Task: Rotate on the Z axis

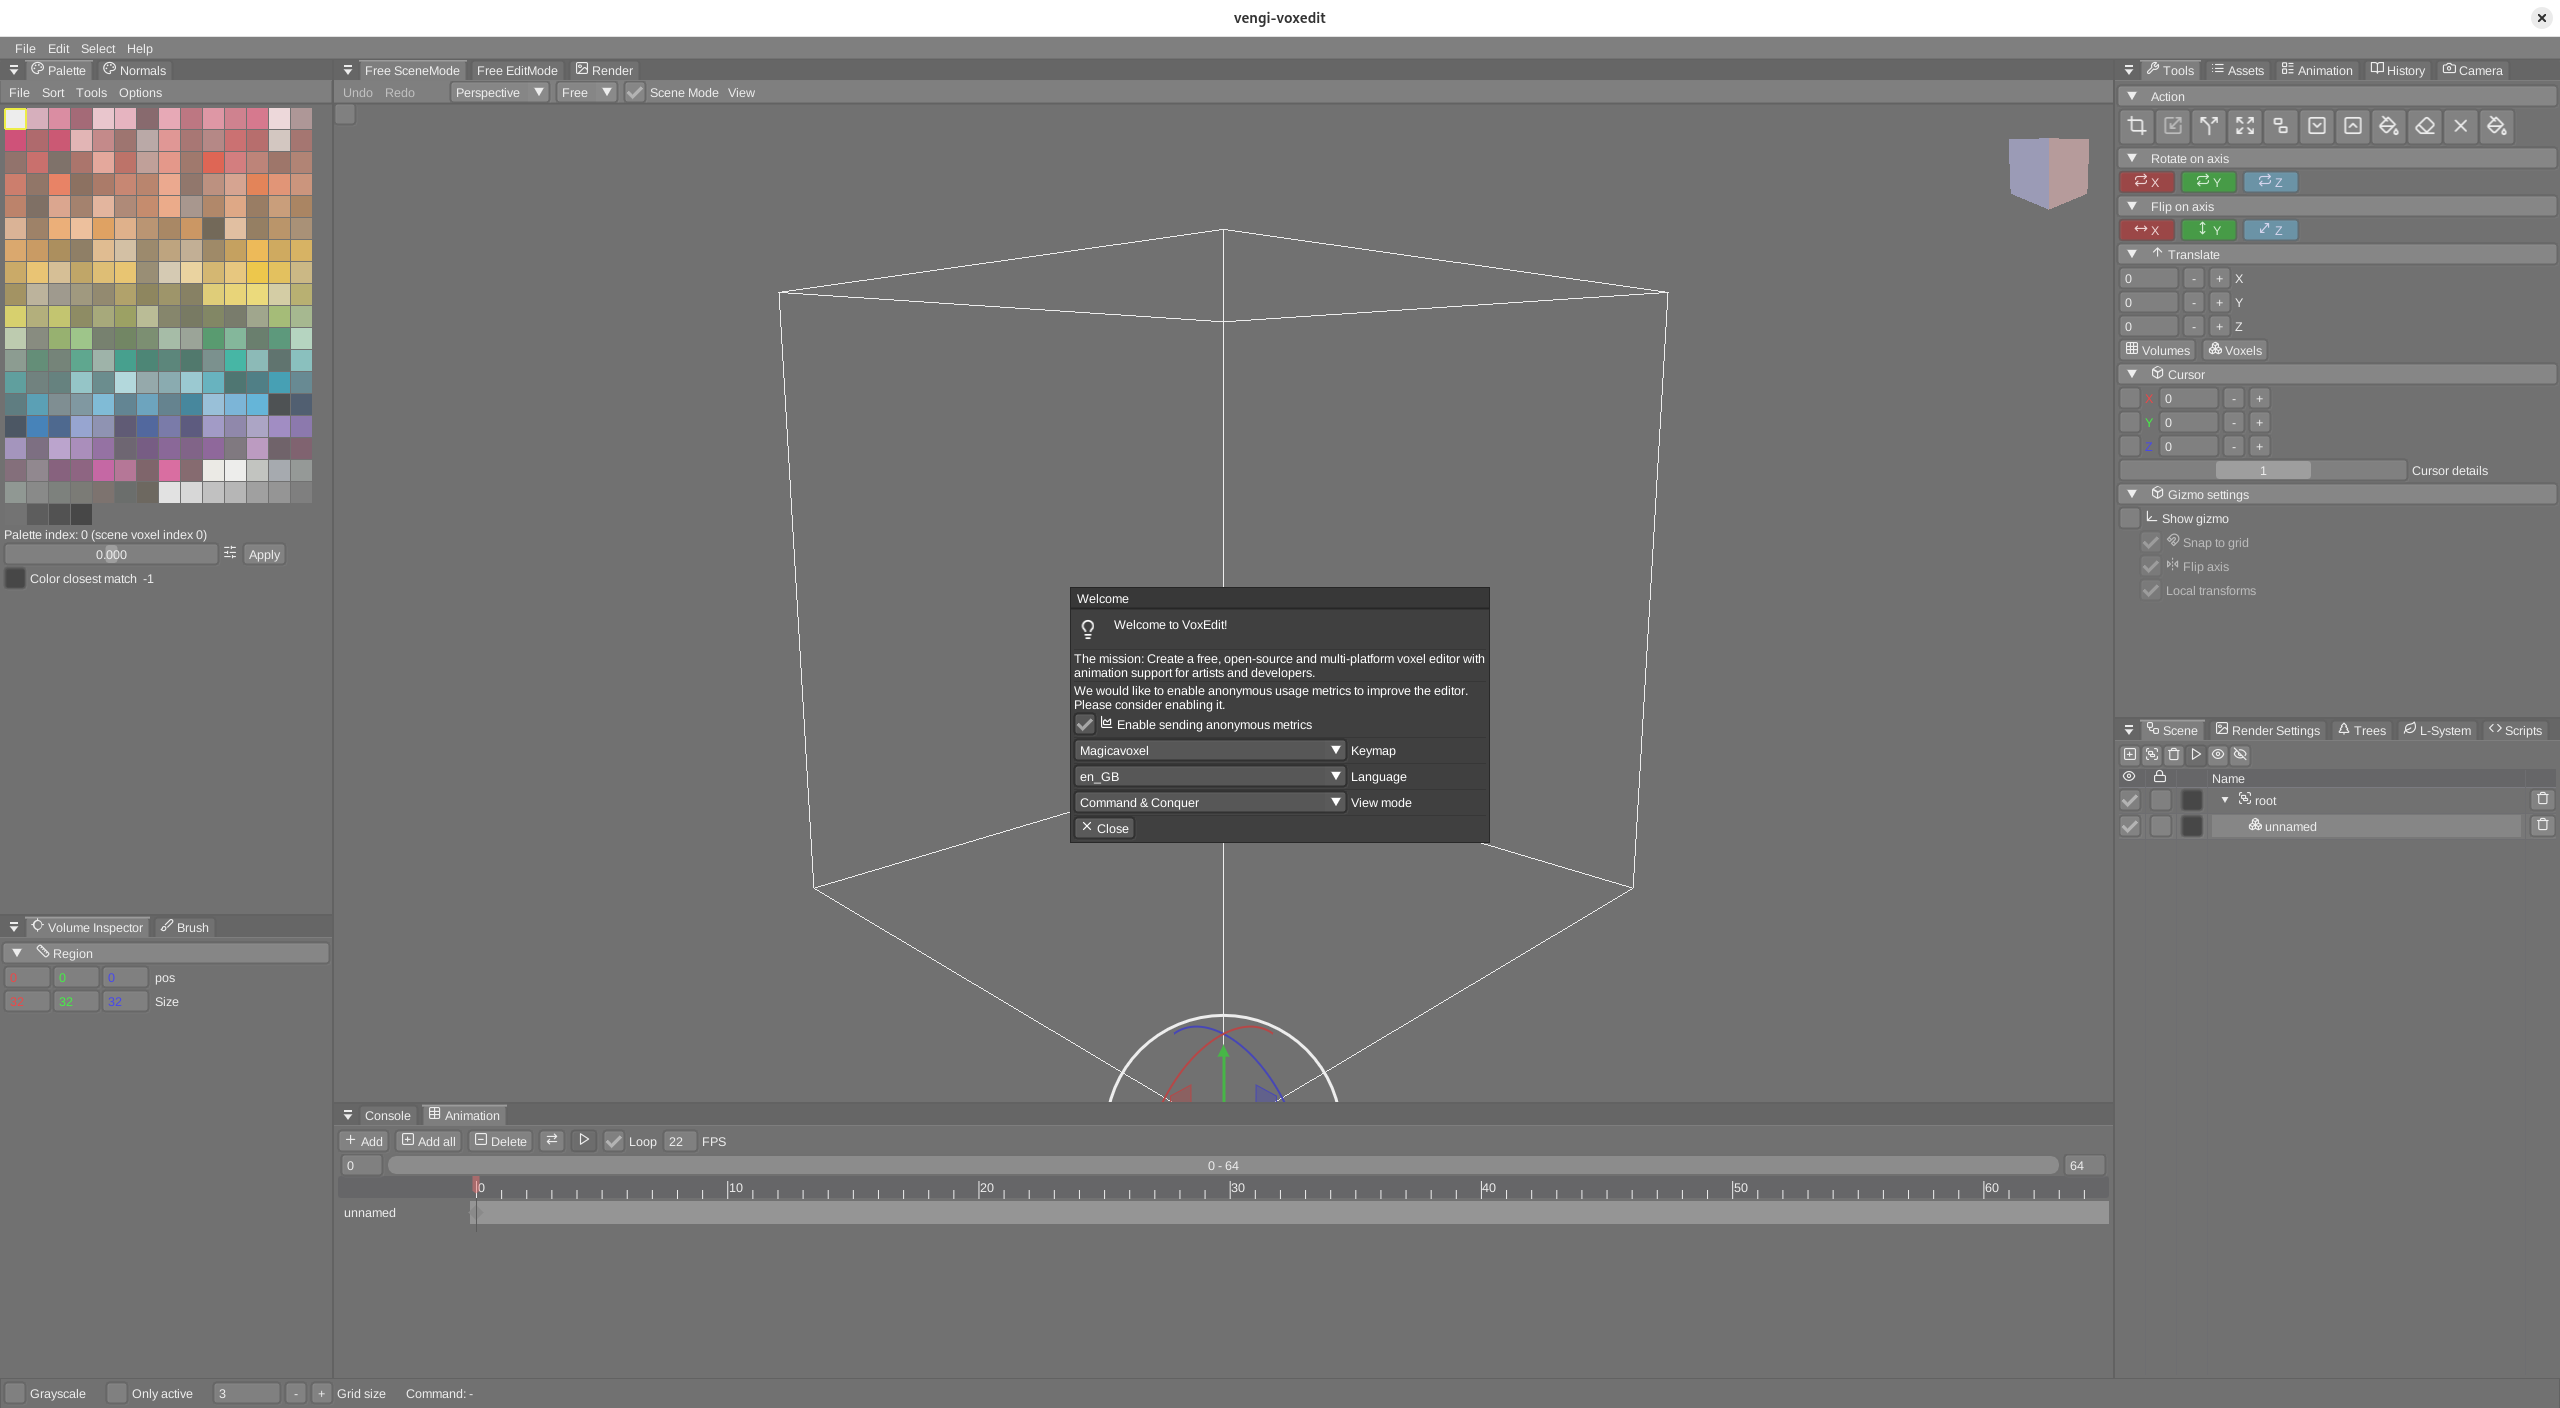Action: coord(2271,182)
